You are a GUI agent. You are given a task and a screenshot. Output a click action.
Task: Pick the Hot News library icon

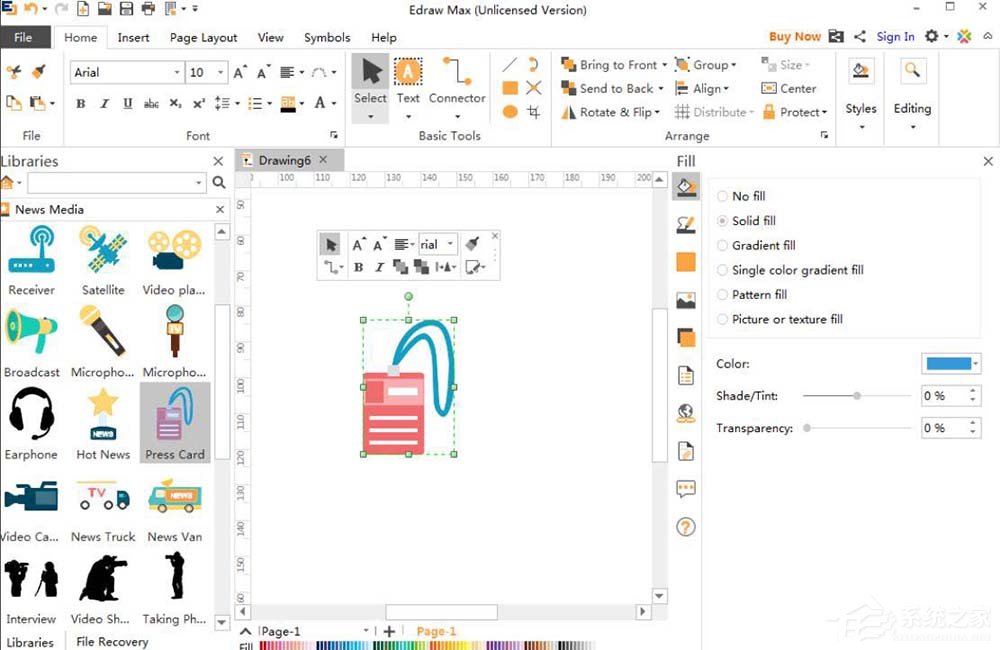103,417
